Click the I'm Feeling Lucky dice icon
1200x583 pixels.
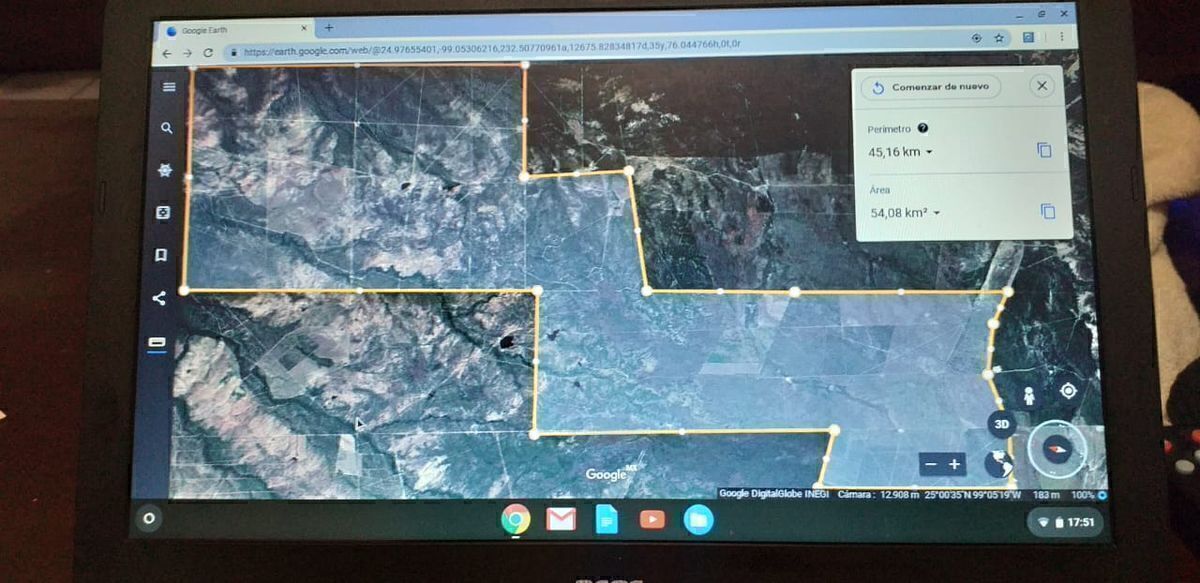pyautogui.click(x=163, y=213)
